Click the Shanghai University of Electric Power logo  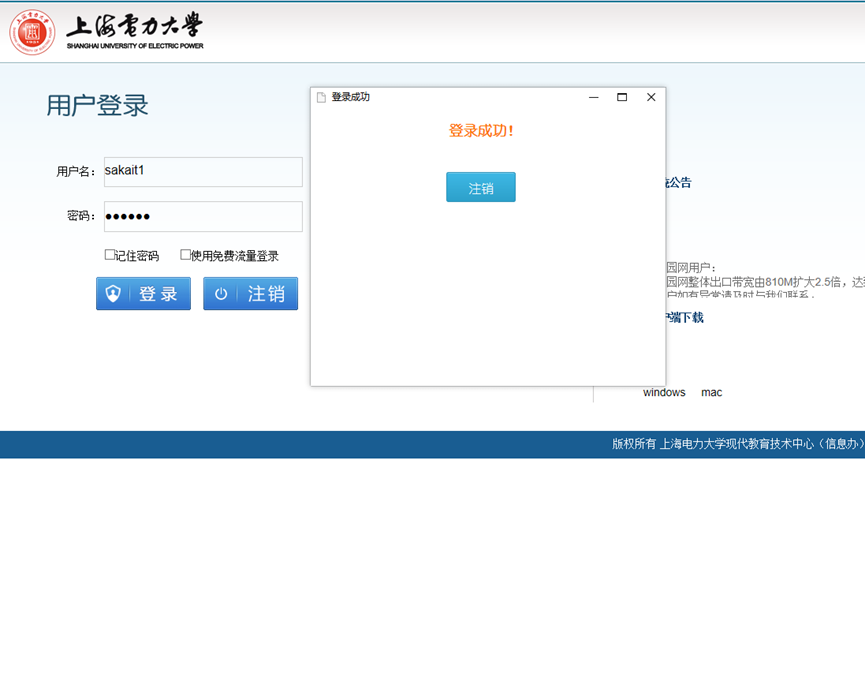point(32,32)
